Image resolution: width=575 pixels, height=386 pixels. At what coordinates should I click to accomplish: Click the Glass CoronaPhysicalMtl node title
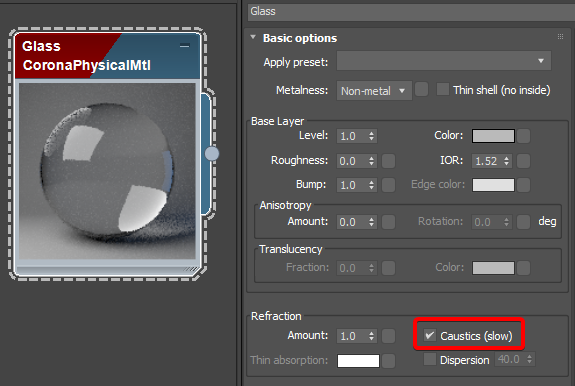click(87, 56)
